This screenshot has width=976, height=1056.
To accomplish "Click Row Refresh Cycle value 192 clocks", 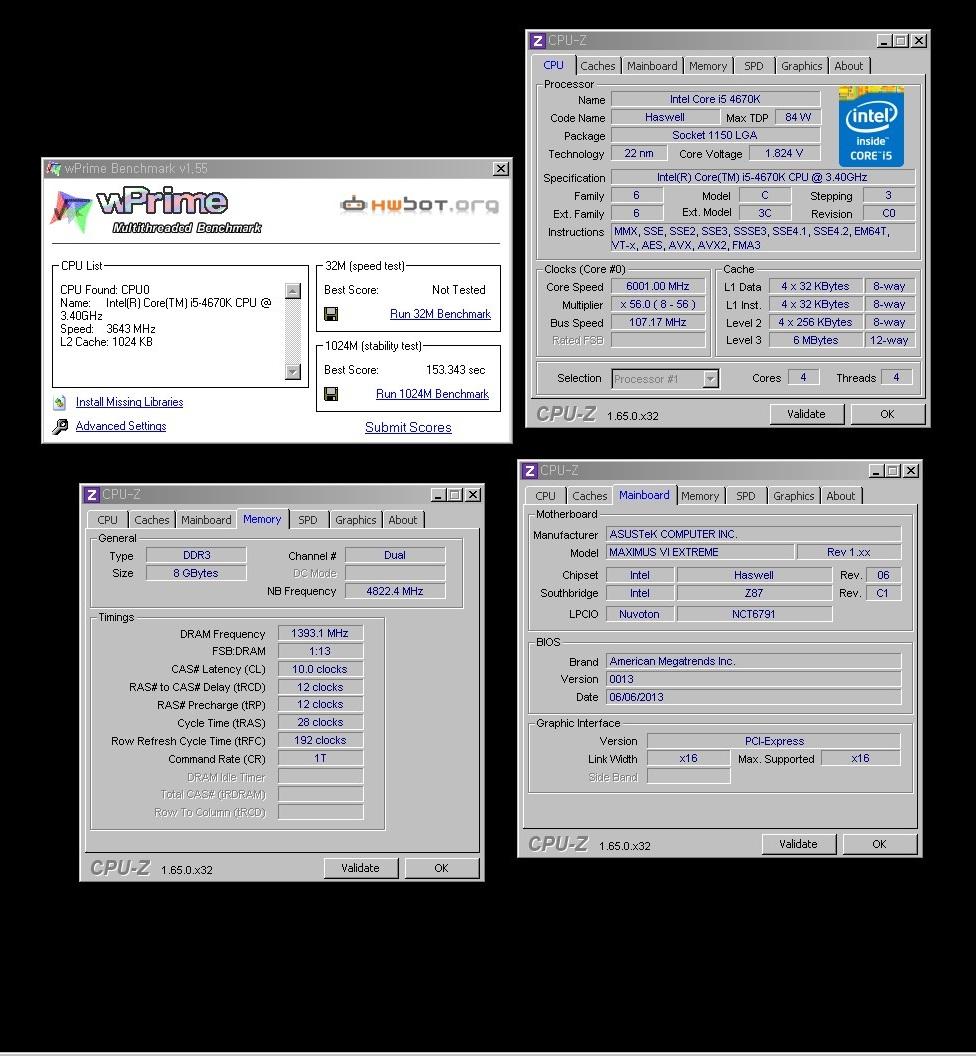I will pyautogui.click(x=320, y=740).
